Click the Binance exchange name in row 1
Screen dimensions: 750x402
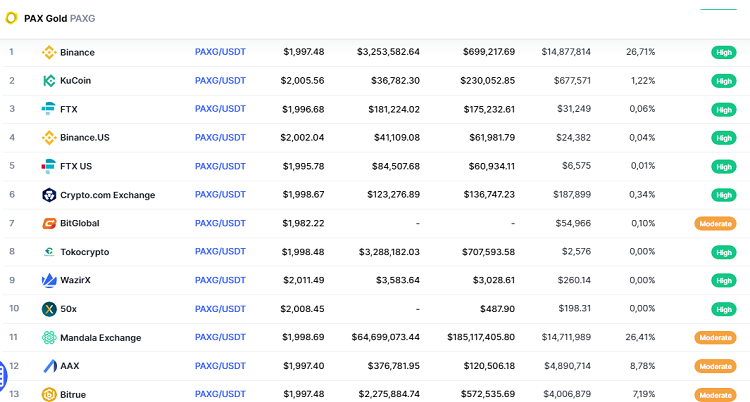point(77,52)
